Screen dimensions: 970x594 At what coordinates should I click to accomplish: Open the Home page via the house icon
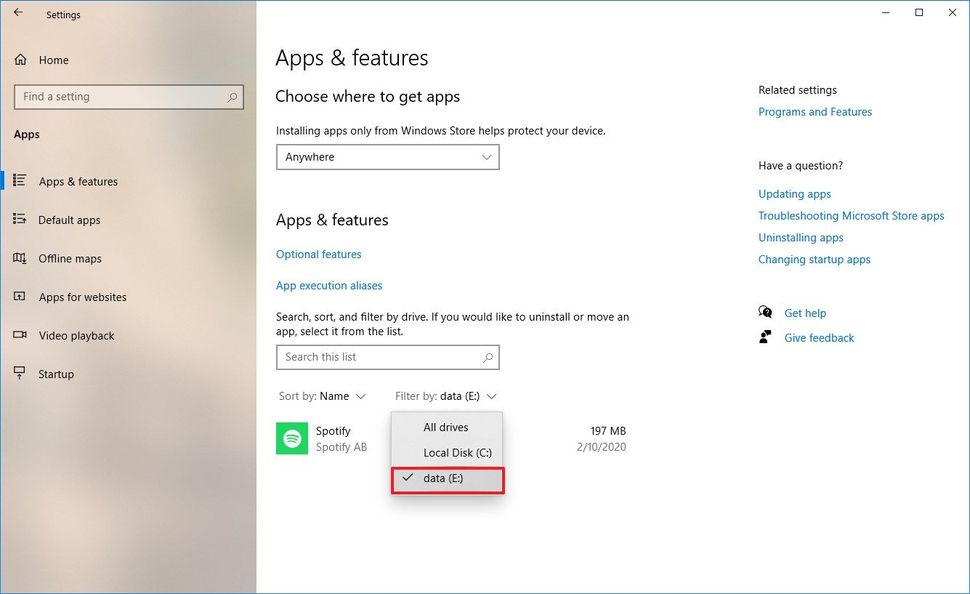(20, 60)
